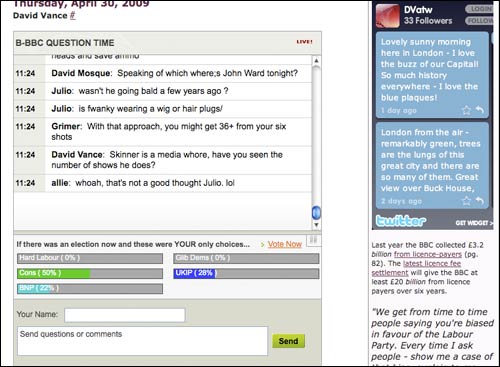Image resolution: width=500 pixels, height=367 pixels.
Task: Click the Login button in Twitter widget
Action: pyautogui.click(x=479, y=9)
